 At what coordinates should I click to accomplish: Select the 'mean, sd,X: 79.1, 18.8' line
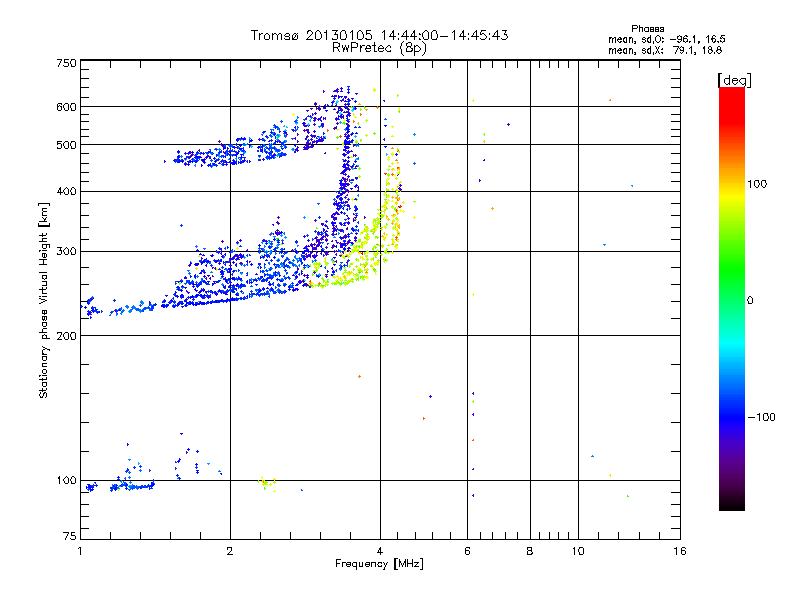click(665, 50)
